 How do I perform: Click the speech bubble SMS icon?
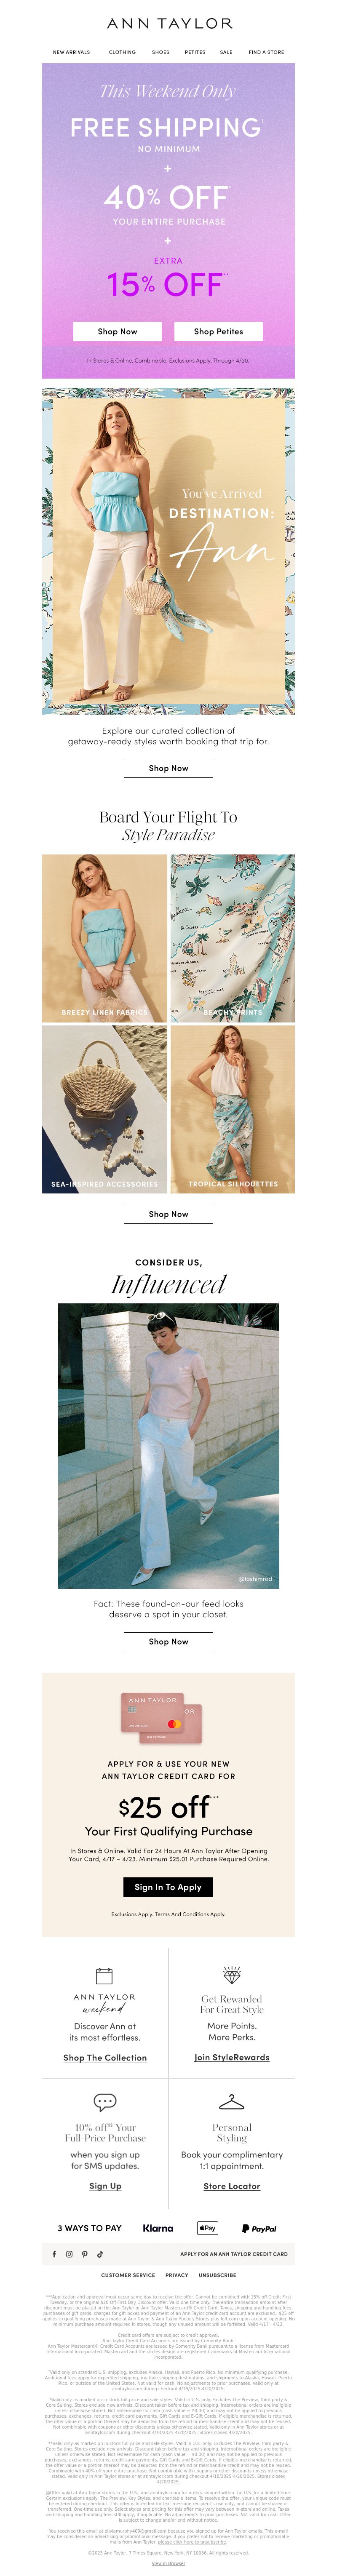tap(105, 2101)
